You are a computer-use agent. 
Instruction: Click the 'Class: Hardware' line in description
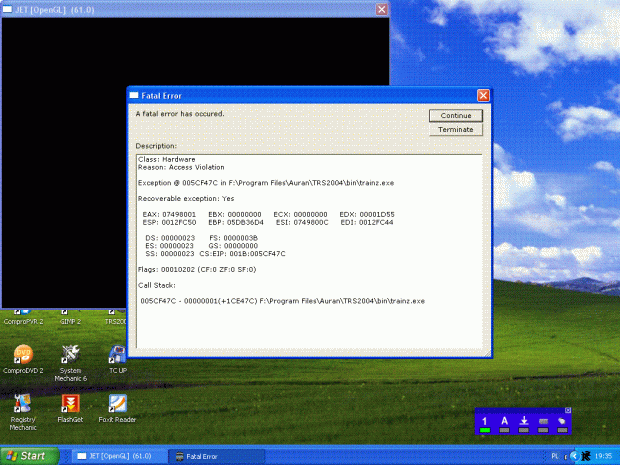click(x=167, y=159)
